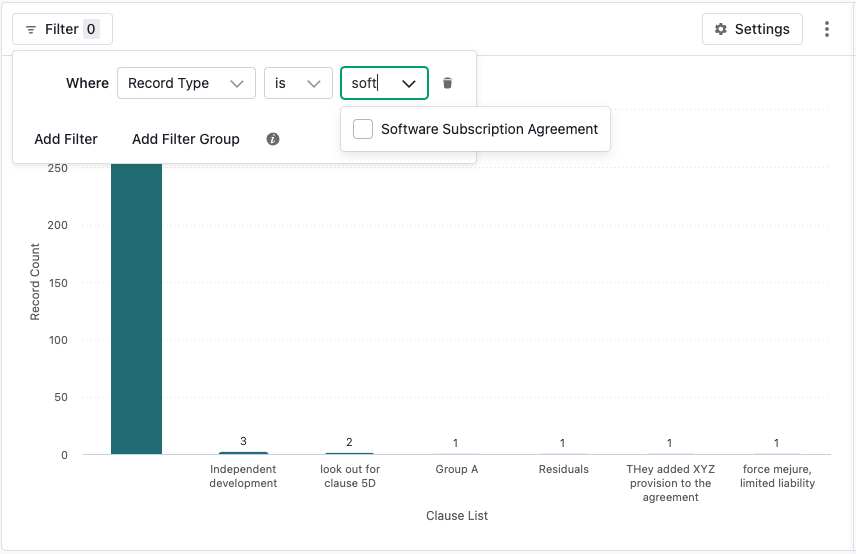Click the 'look out for clause 5D' label
Screen dimensions: 856x554
pos(350,476)
